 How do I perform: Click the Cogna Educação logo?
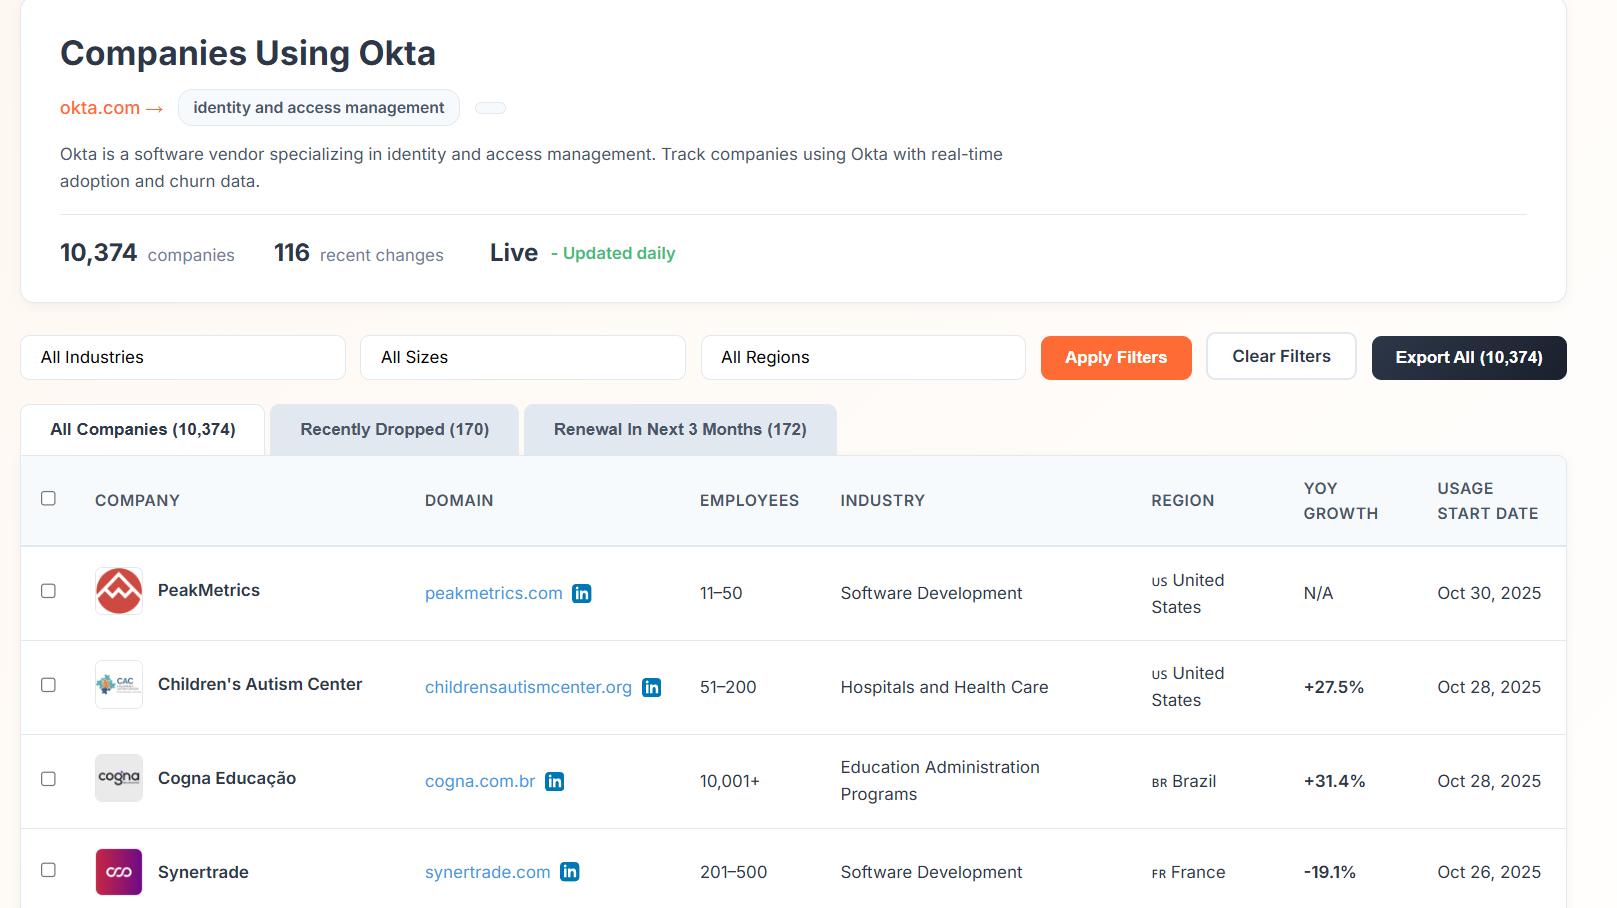(119, 778)
